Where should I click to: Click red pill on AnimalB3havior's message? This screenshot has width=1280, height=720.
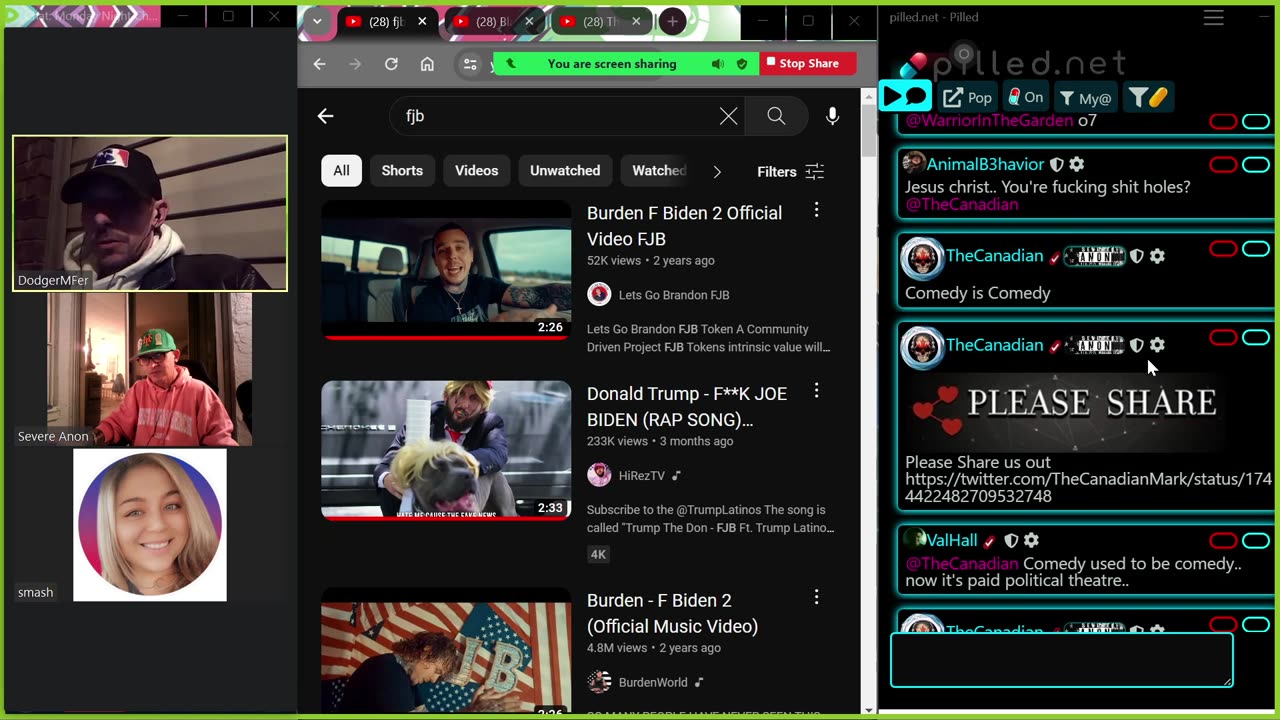point(1223,165)
